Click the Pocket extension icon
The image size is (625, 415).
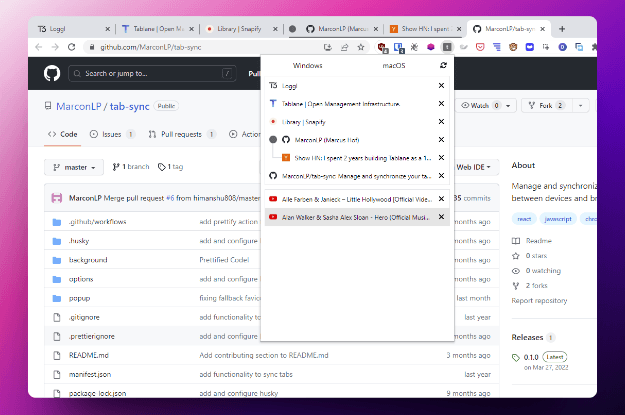480,47
